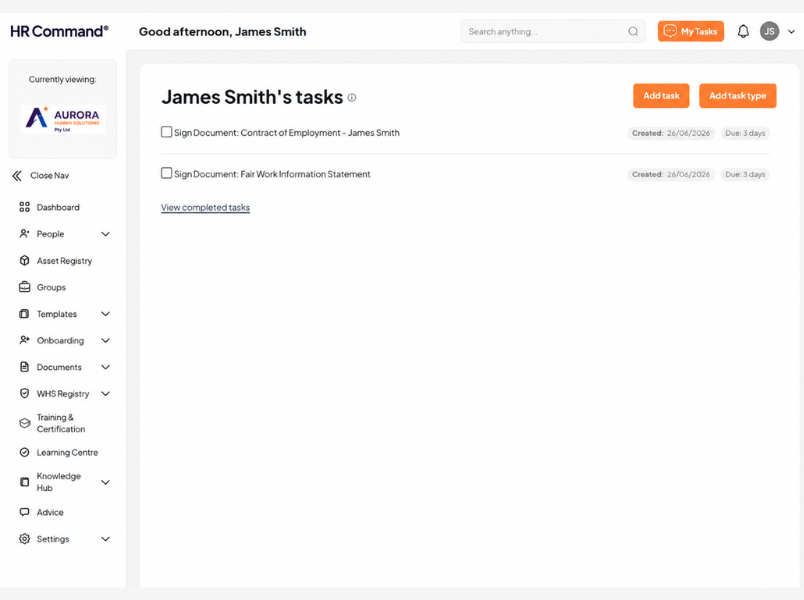
Task: Click the Learning Centre check icon
Action: click(24, 452)
